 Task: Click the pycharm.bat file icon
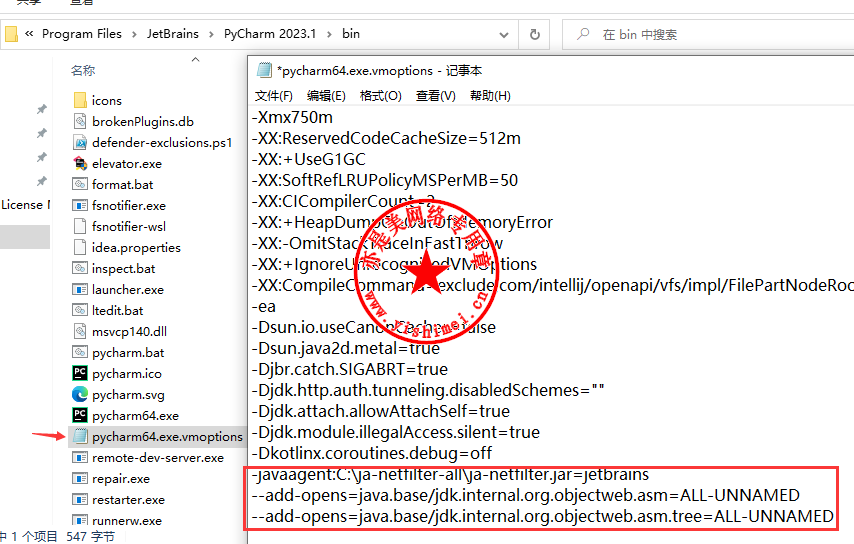[x=80, y=352]
